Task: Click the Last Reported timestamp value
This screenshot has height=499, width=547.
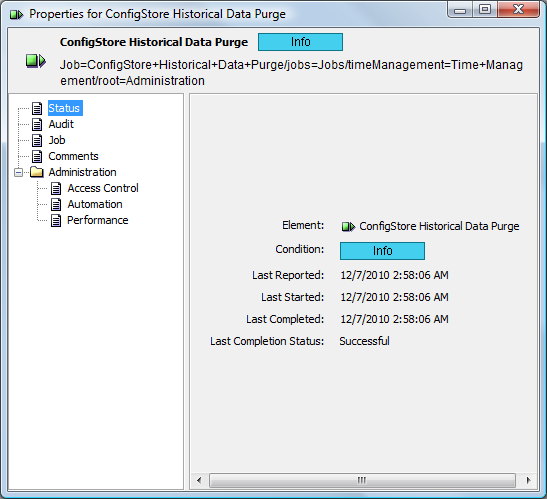Action: tap(394, 275)
